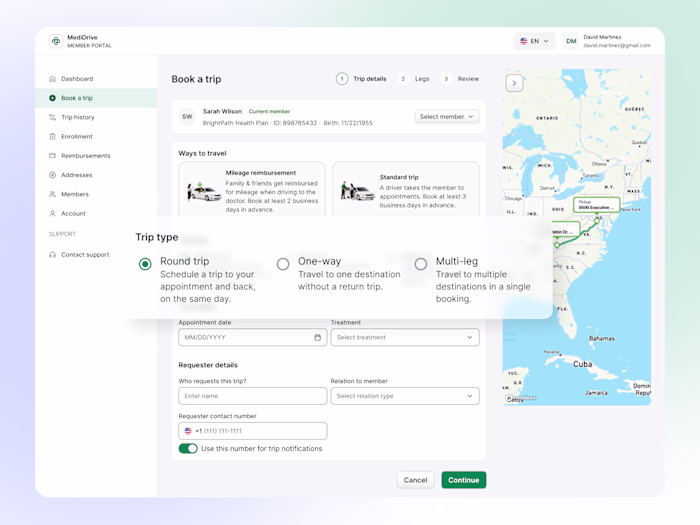This screenshot has height=525, width=700.
Task: Click the Current member badge
Action: point(269,112)
